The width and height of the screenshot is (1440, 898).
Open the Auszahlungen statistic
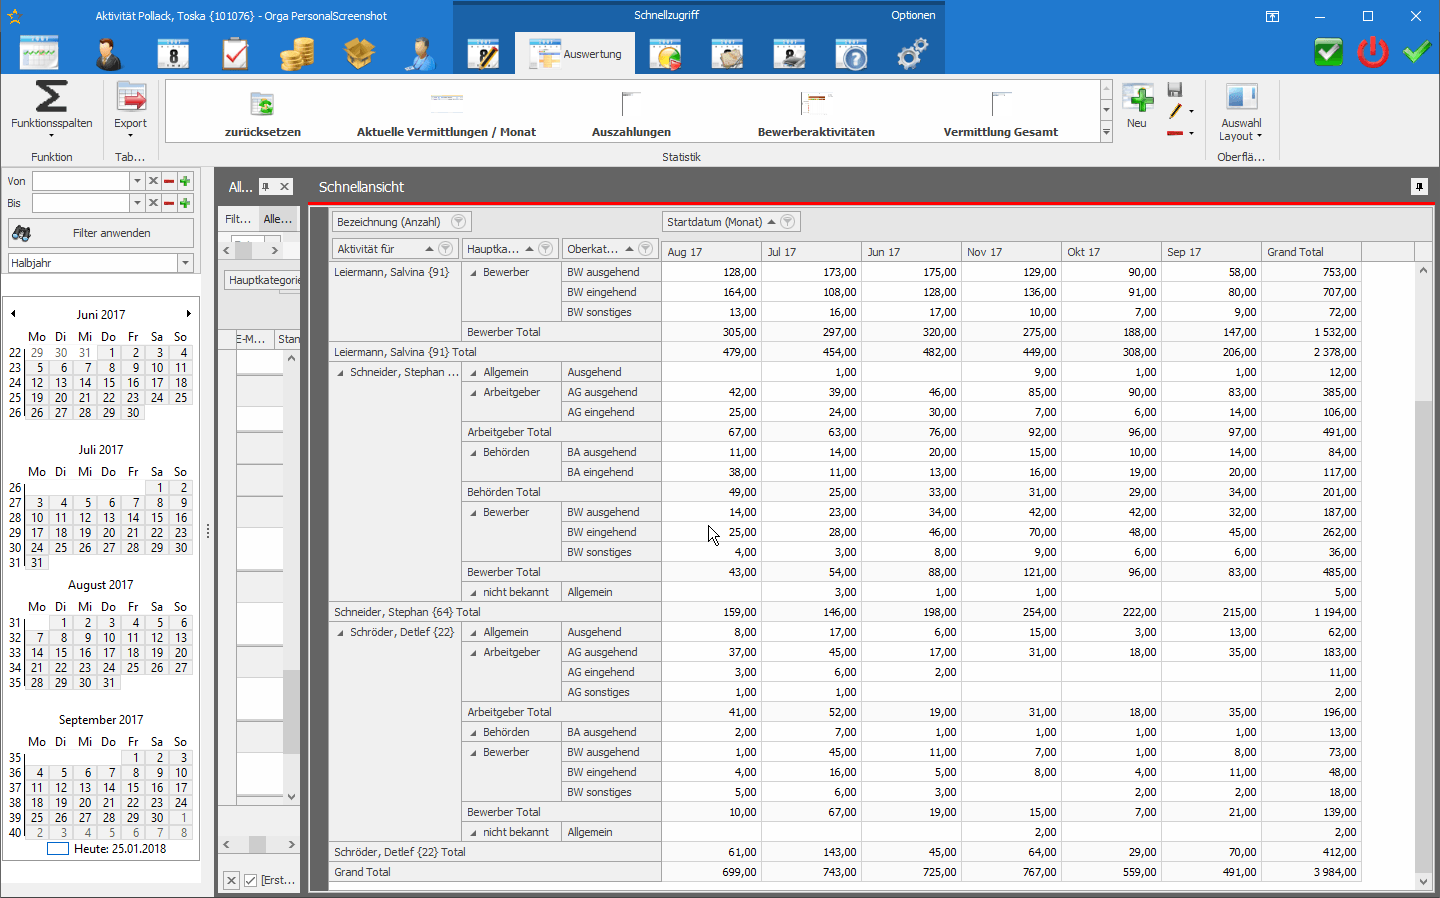[631, 114]
